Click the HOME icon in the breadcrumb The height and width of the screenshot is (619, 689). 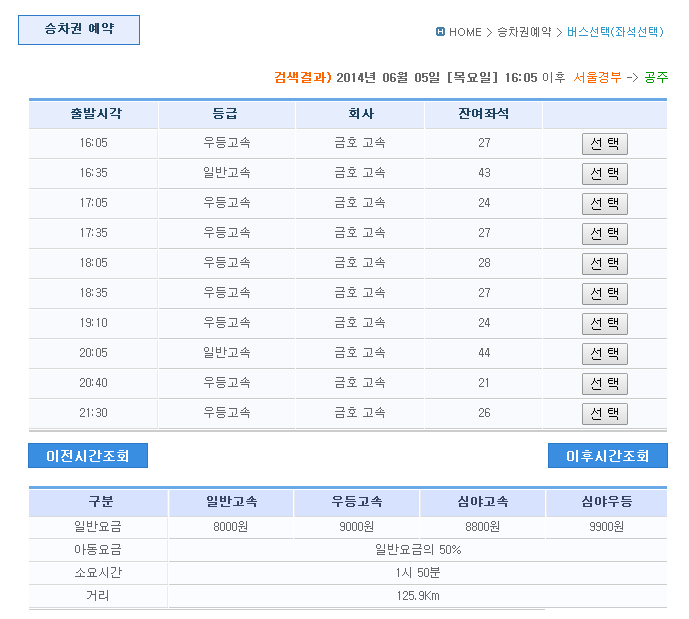440,32
